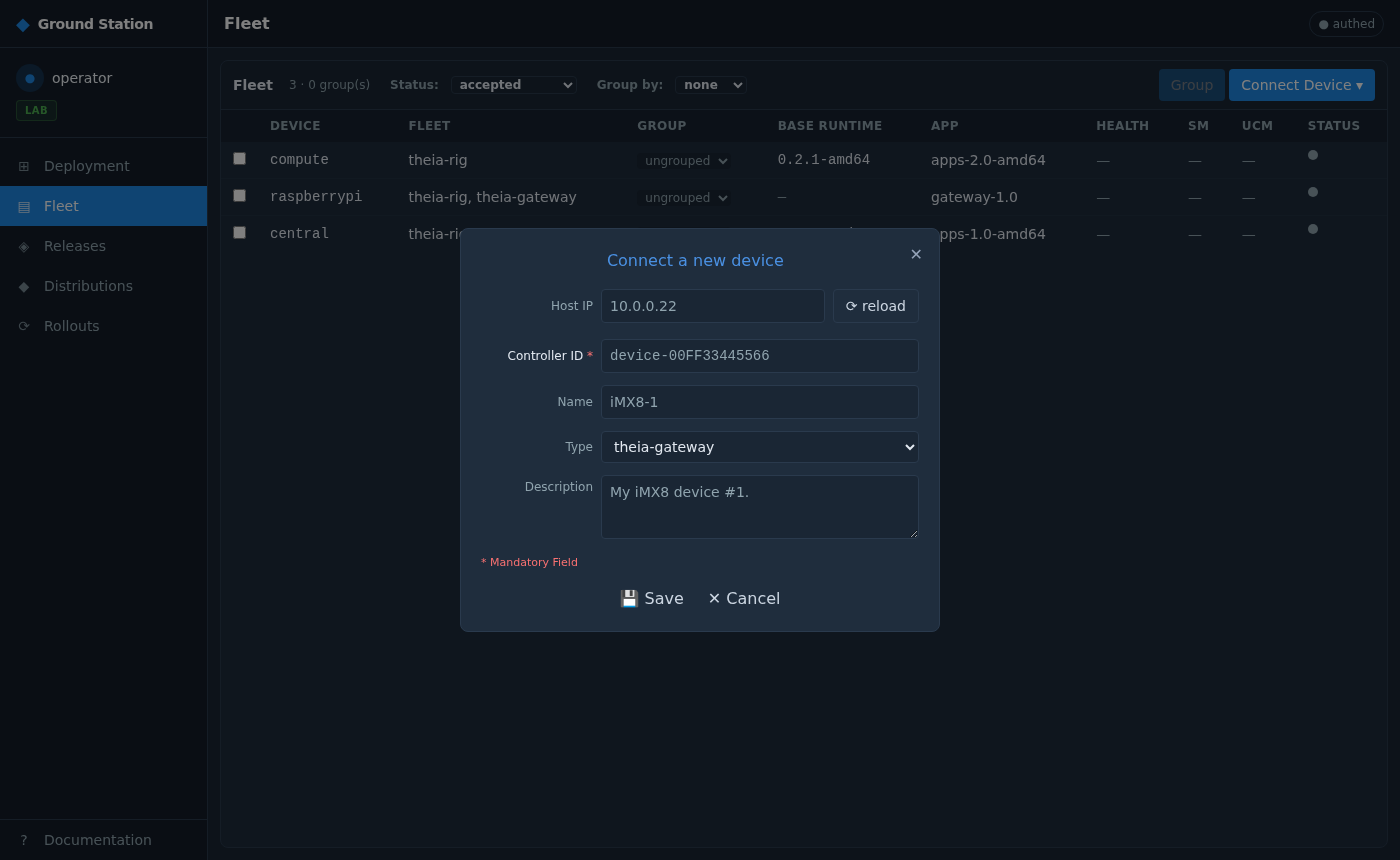Click the LAB badge
1400x860 pixels.
coord(36,110)
